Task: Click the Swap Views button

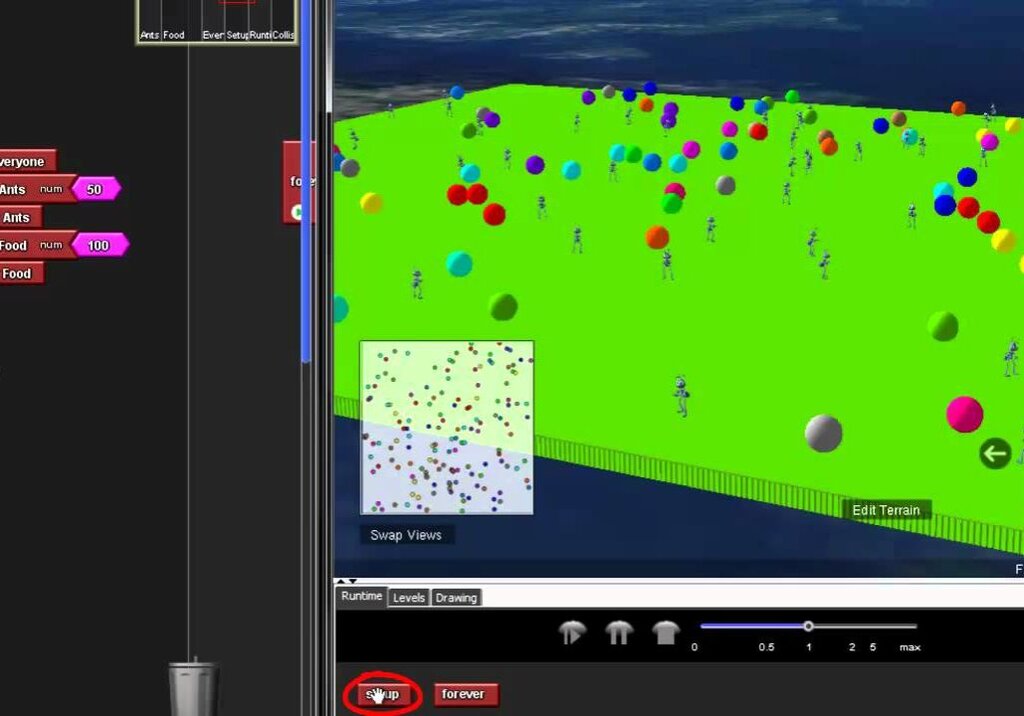Action: click(406, 535)
